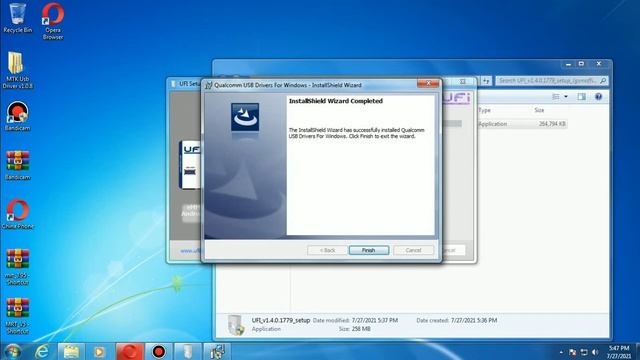This screenshot has width=640, height=360.
Task: Switch to the installer taskbar button
Action: pyautogui.click(x=217, y=351)
